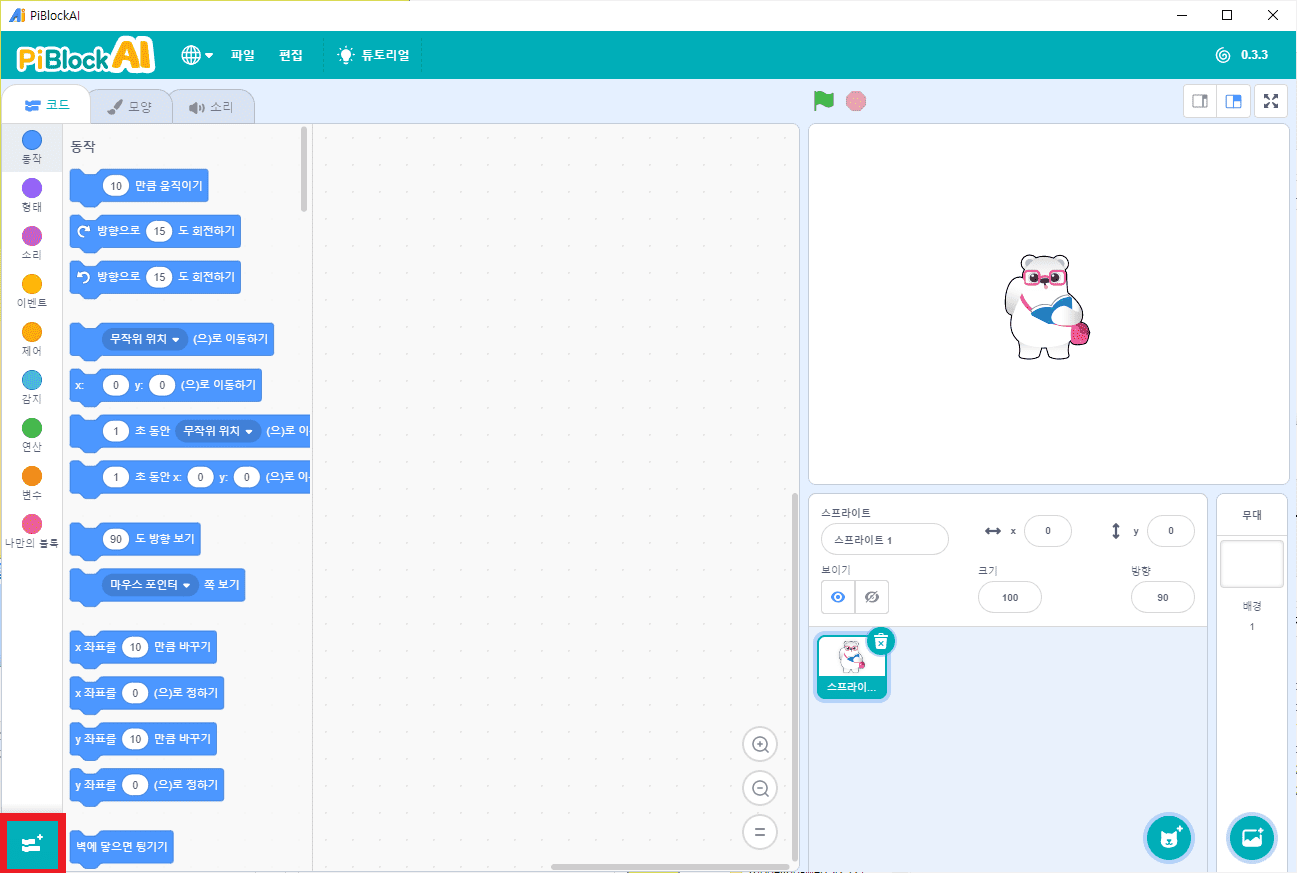Click the x 좌표를 만큼 바꾸기 block

(143, 648)
